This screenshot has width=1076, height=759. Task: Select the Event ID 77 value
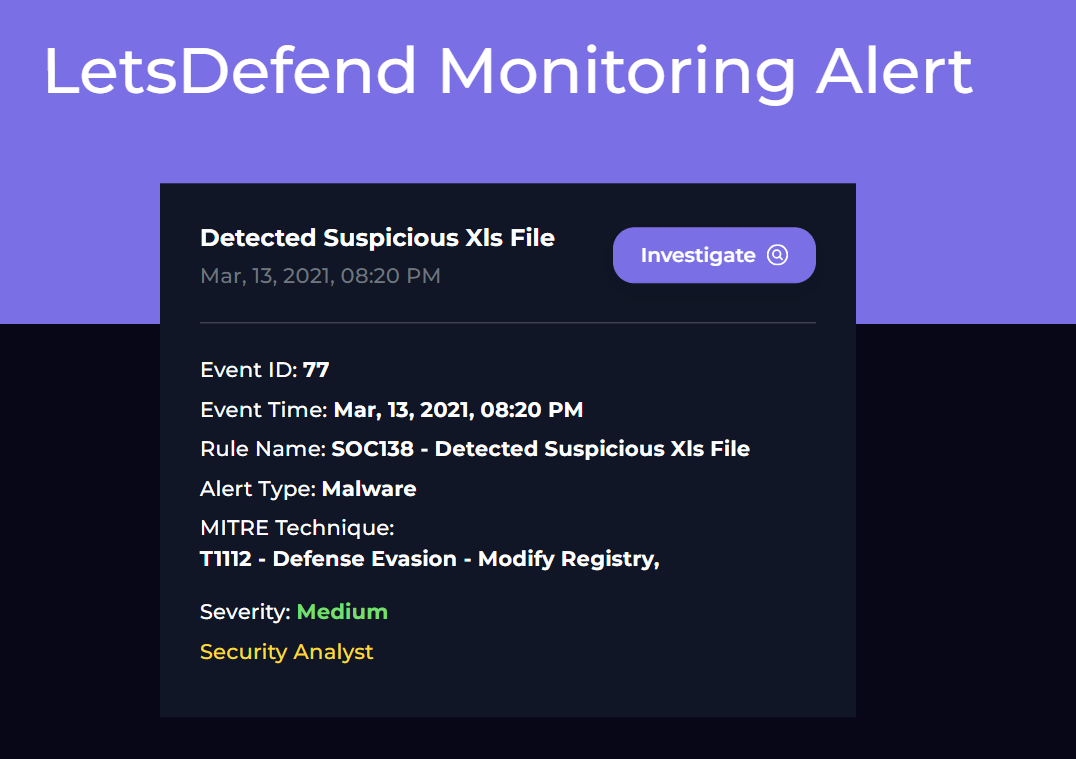click(x=316, y=370)
